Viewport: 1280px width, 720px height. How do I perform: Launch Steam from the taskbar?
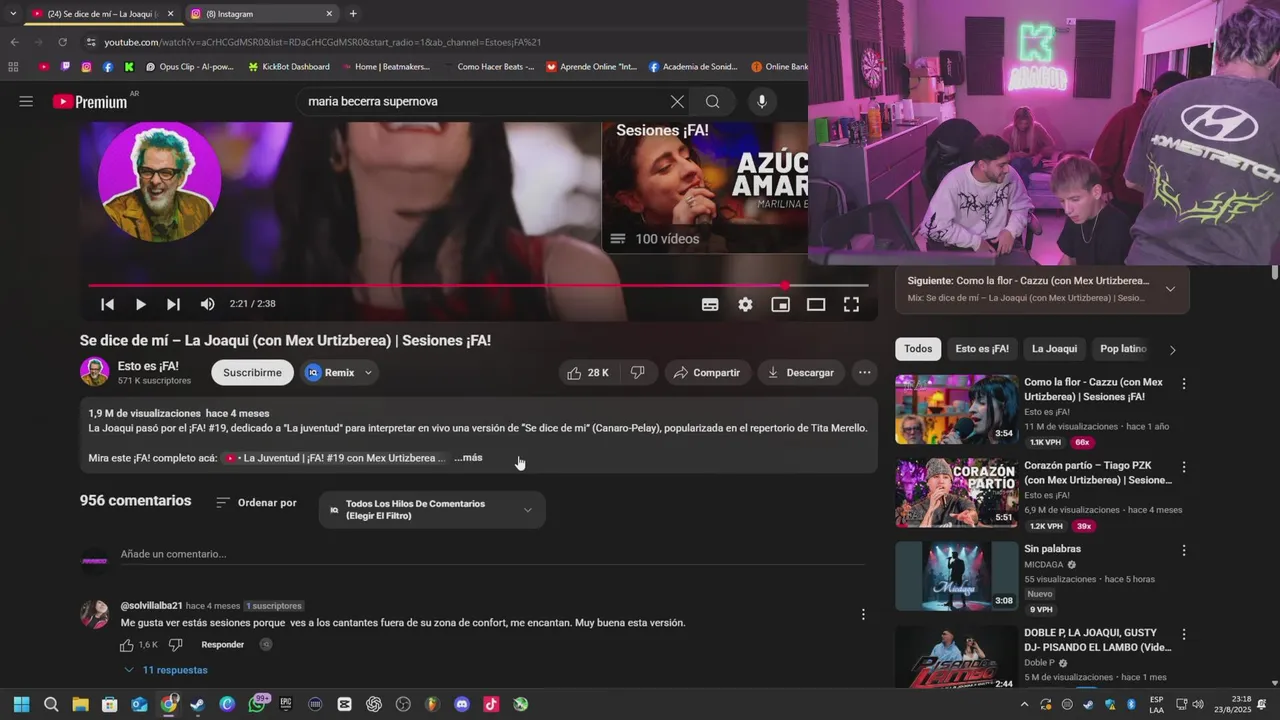point(198,704)
